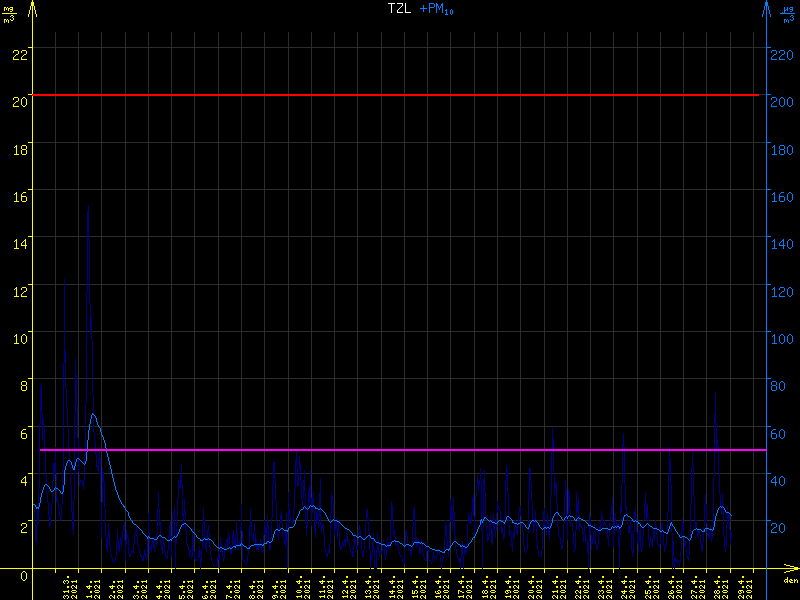This screenshot has height=600, width=800.
Task: Click the 22 value on left axis
Action: click(x=18, y=55)
